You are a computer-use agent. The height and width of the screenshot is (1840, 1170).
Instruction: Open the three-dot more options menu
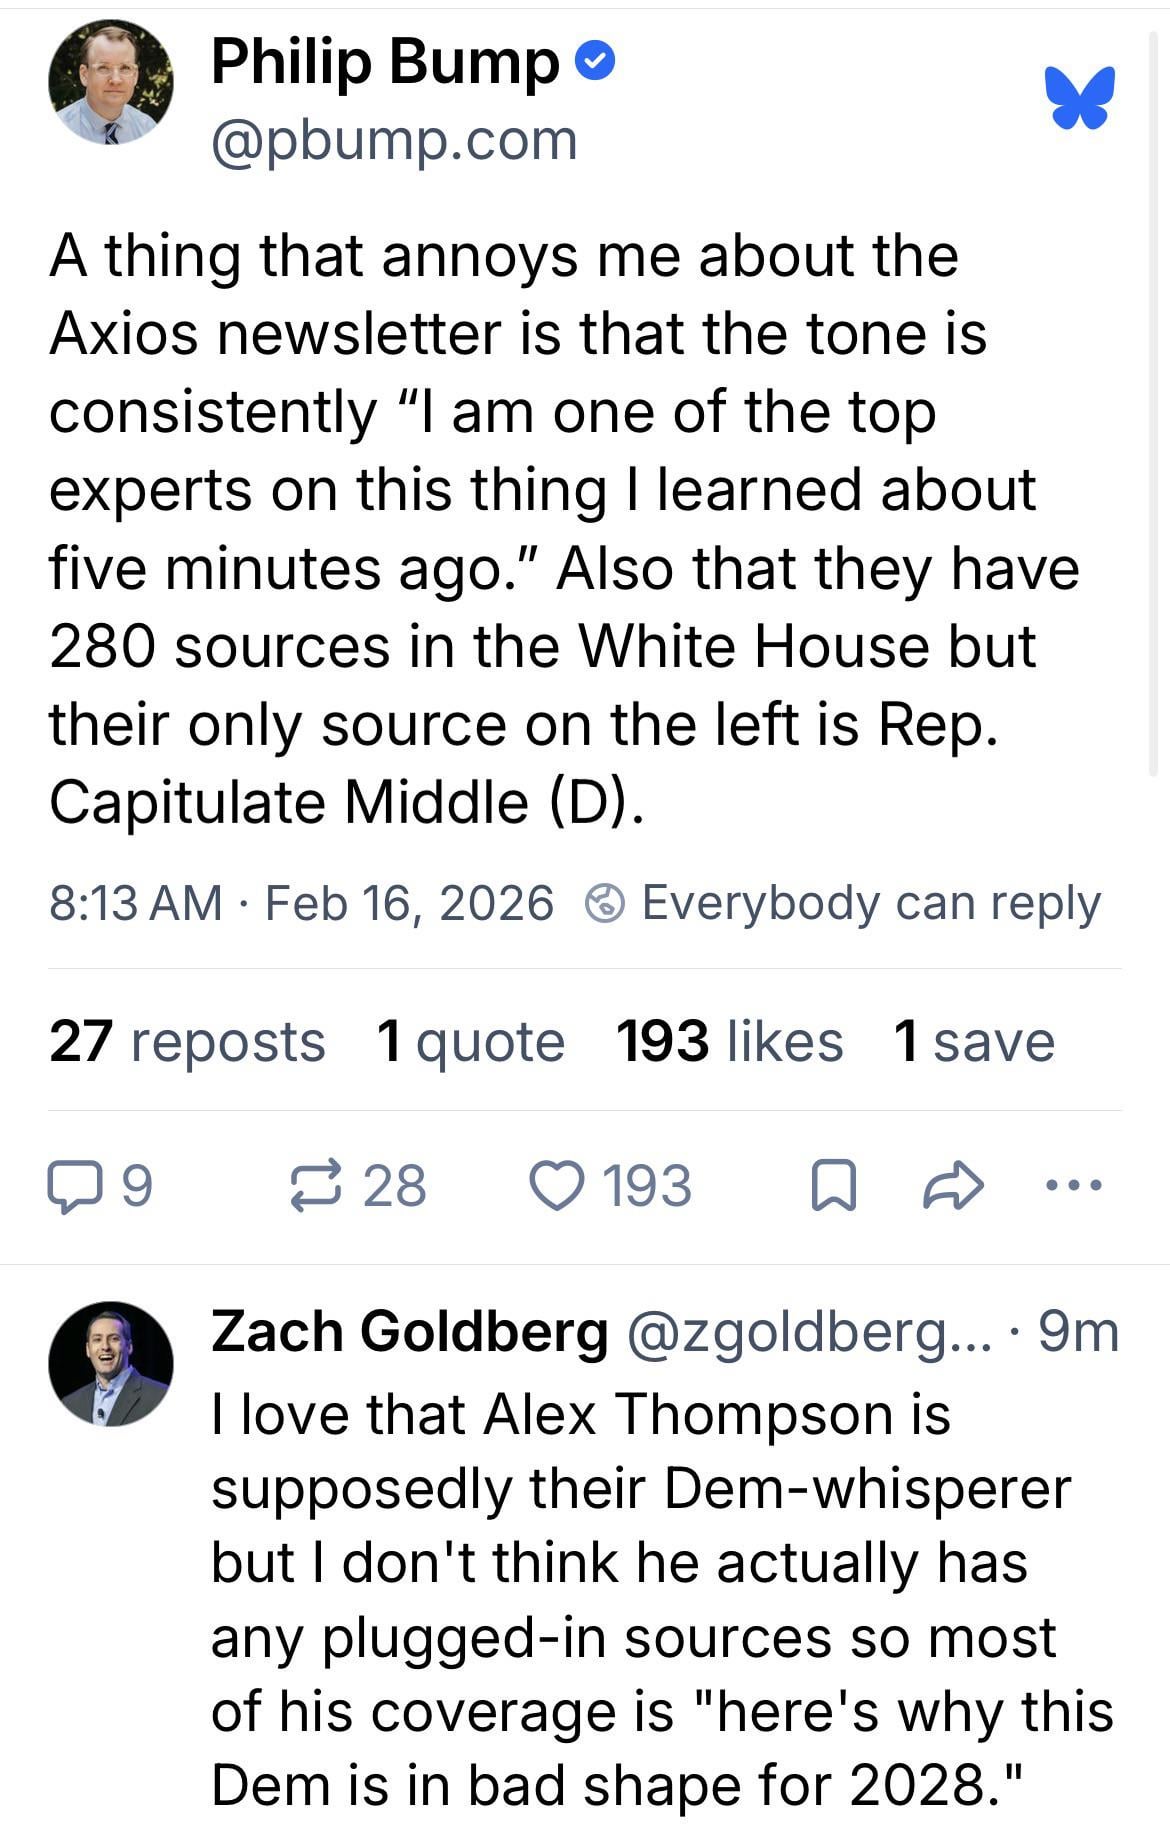point(1073,1186)
